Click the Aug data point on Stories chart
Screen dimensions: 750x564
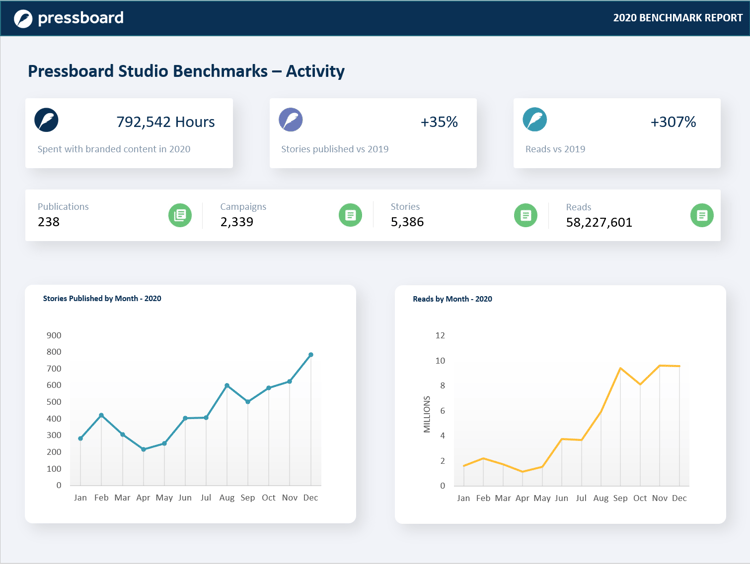click(x=227, y=385)
